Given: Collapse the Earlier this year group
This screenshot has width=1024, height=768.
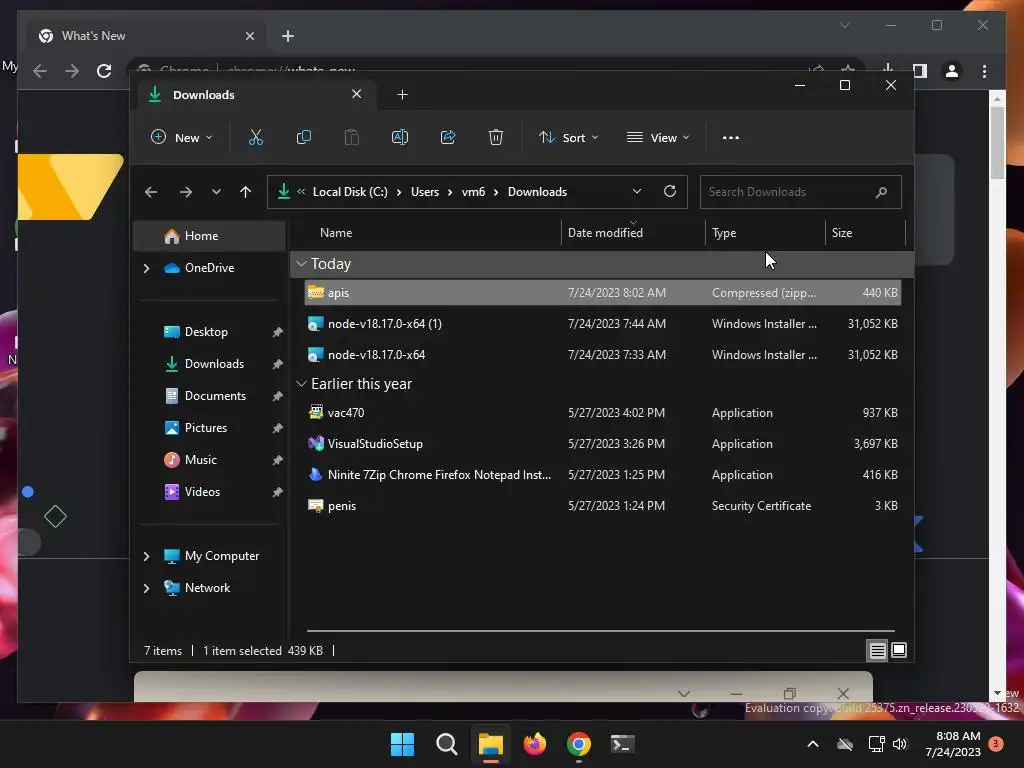Looking at the screenshot, I should point(301,384).
